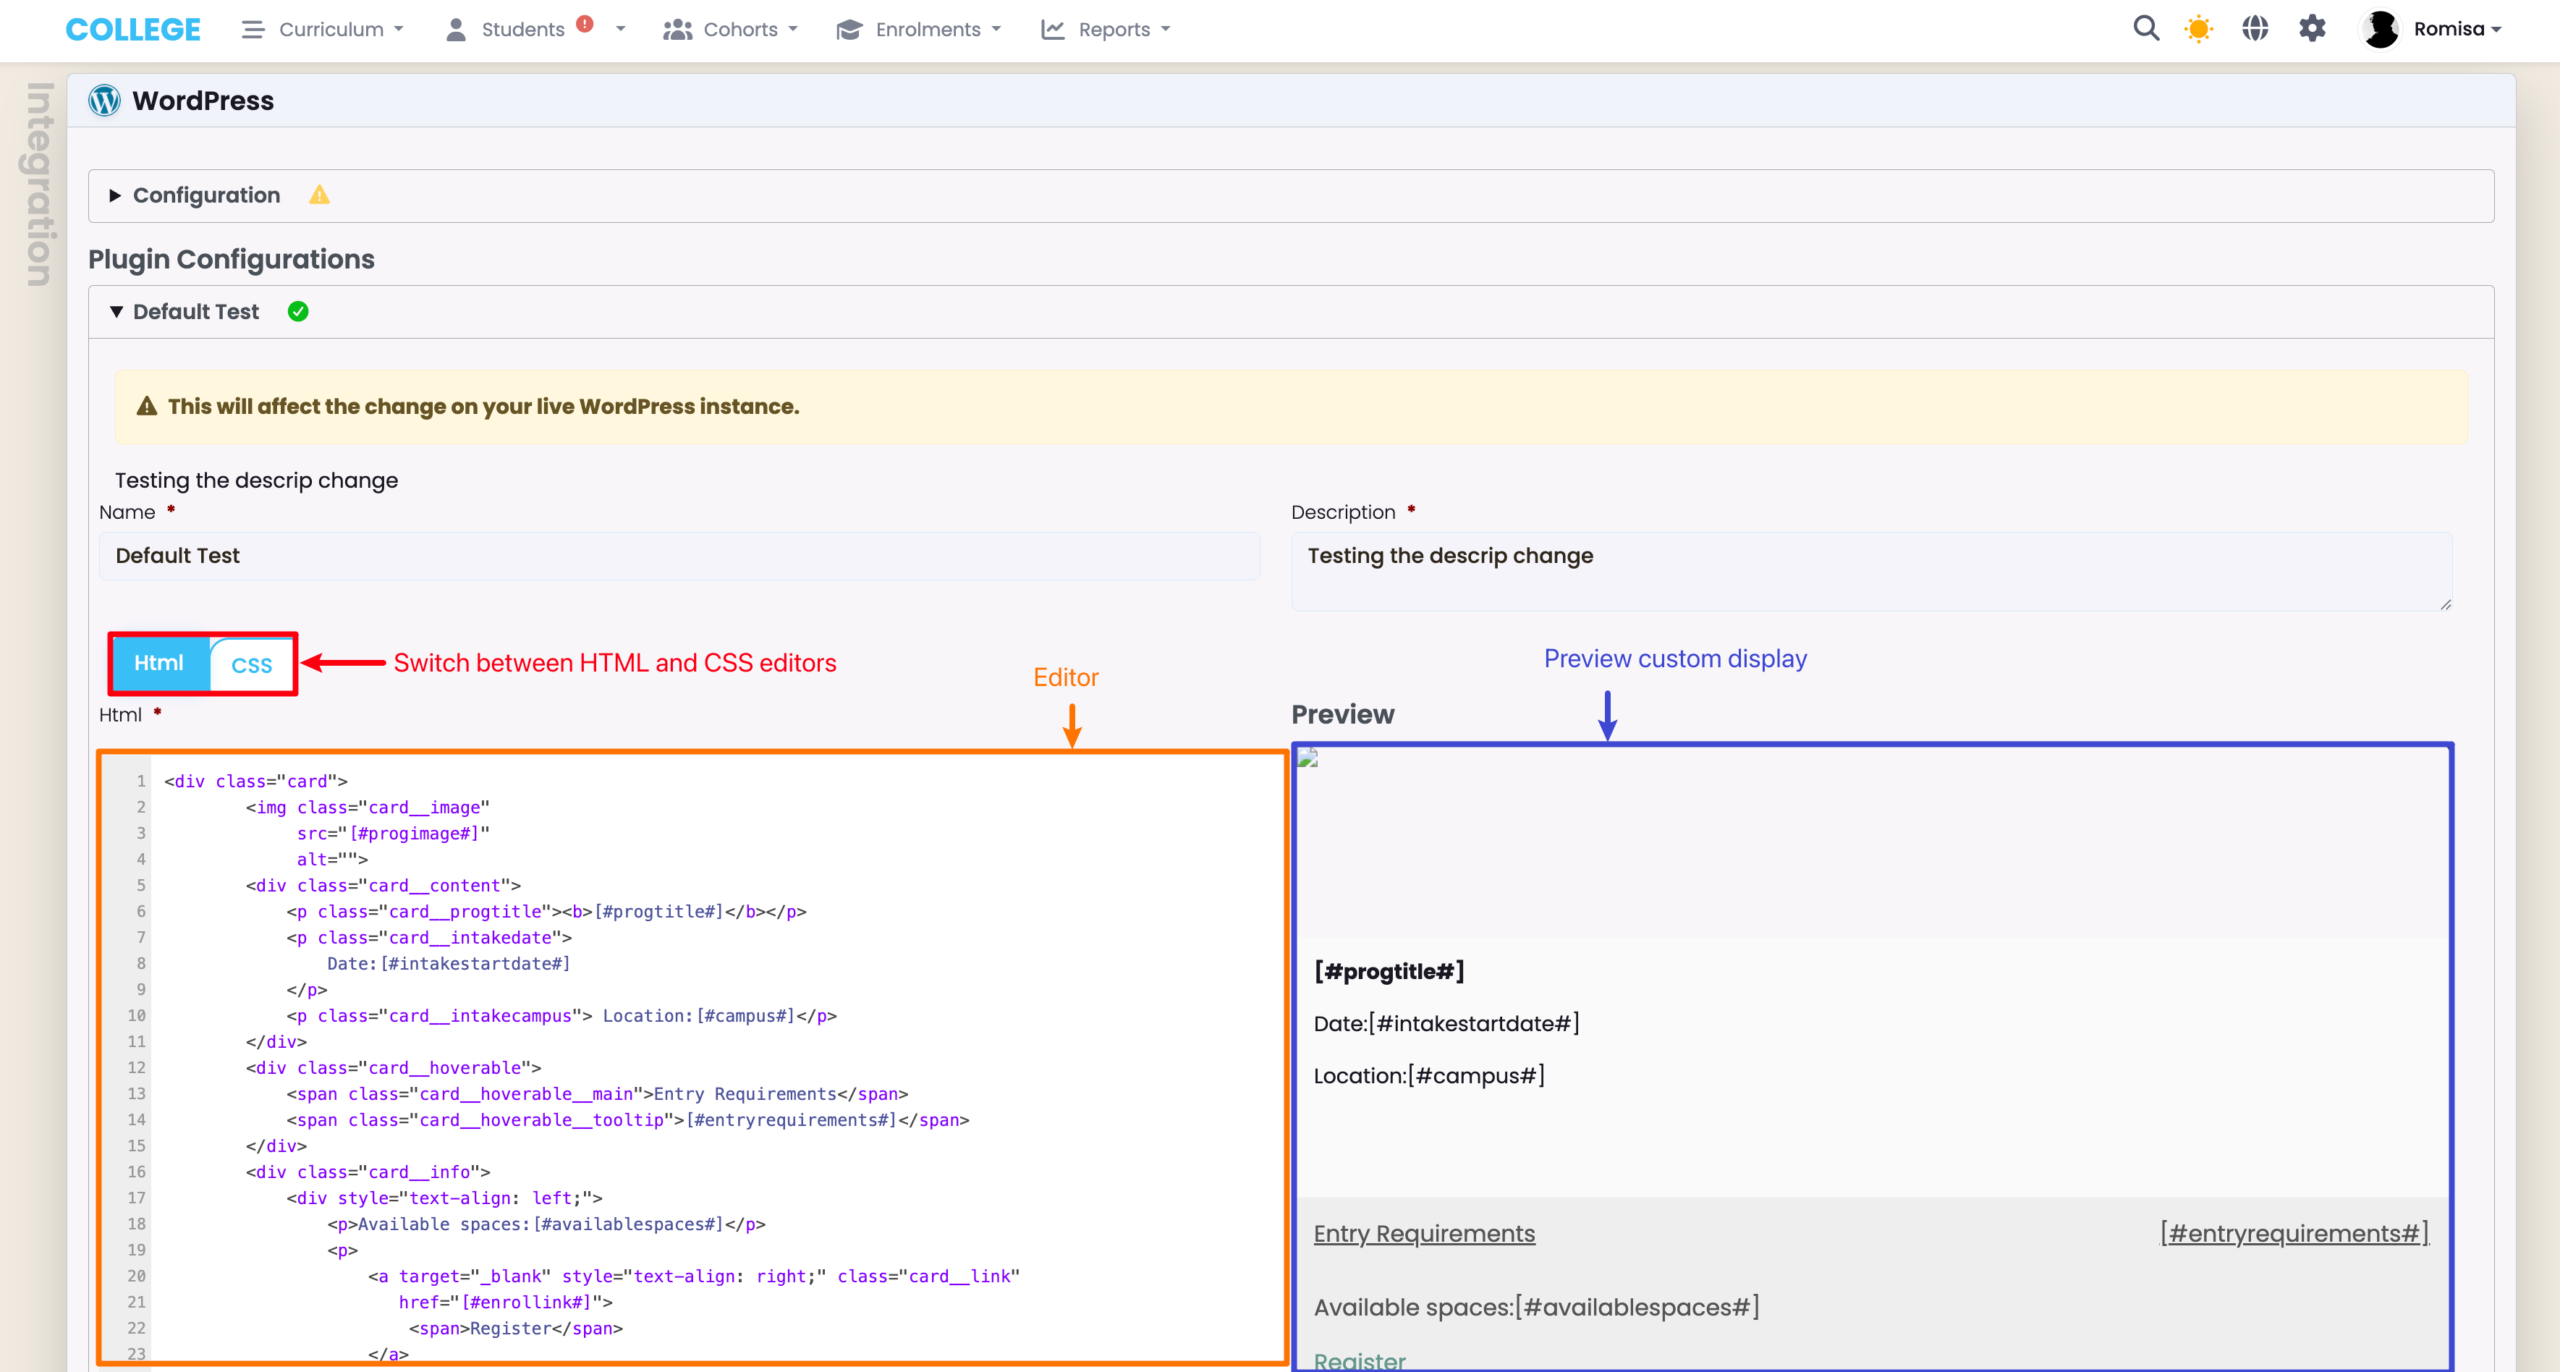The image size is (2560, 1372).
Task: Click the WordPress logo icon
Action: coord(104,100)
